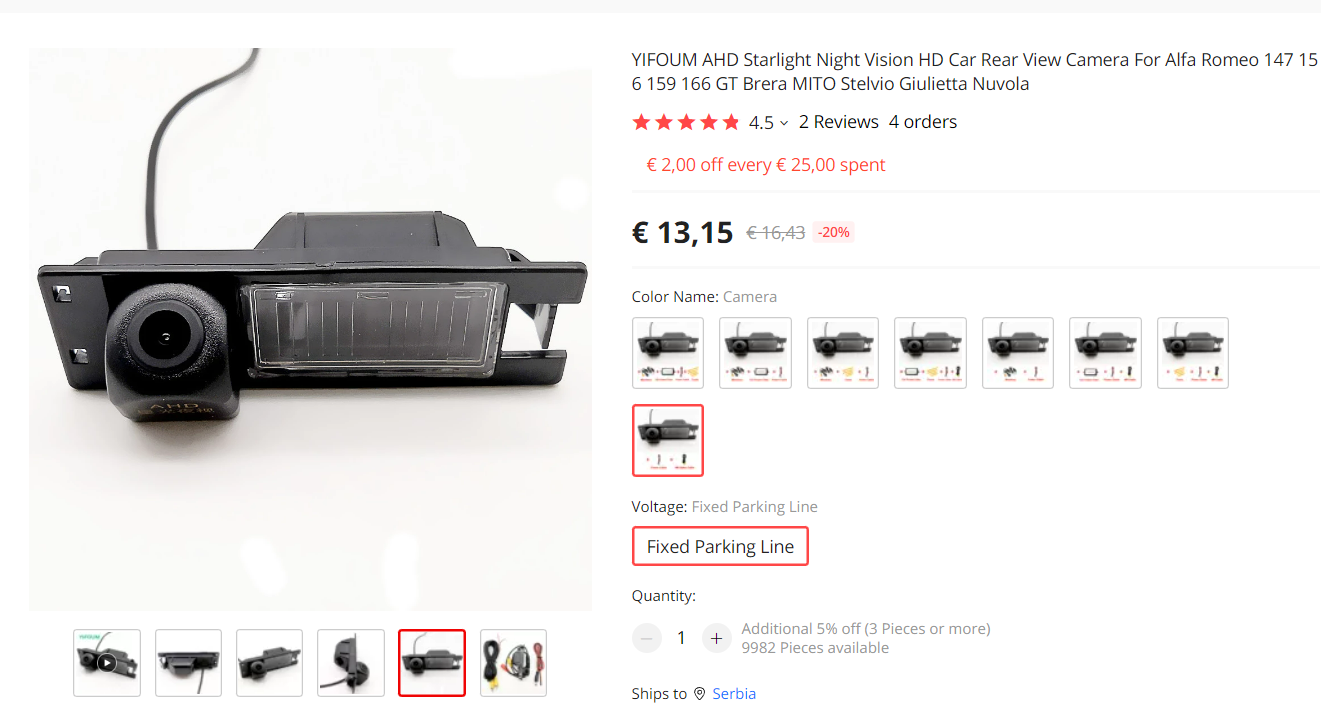Viewport: 1321px width, 710px height.
Task: View the cables thumbnail image
Action: point(513,662)
